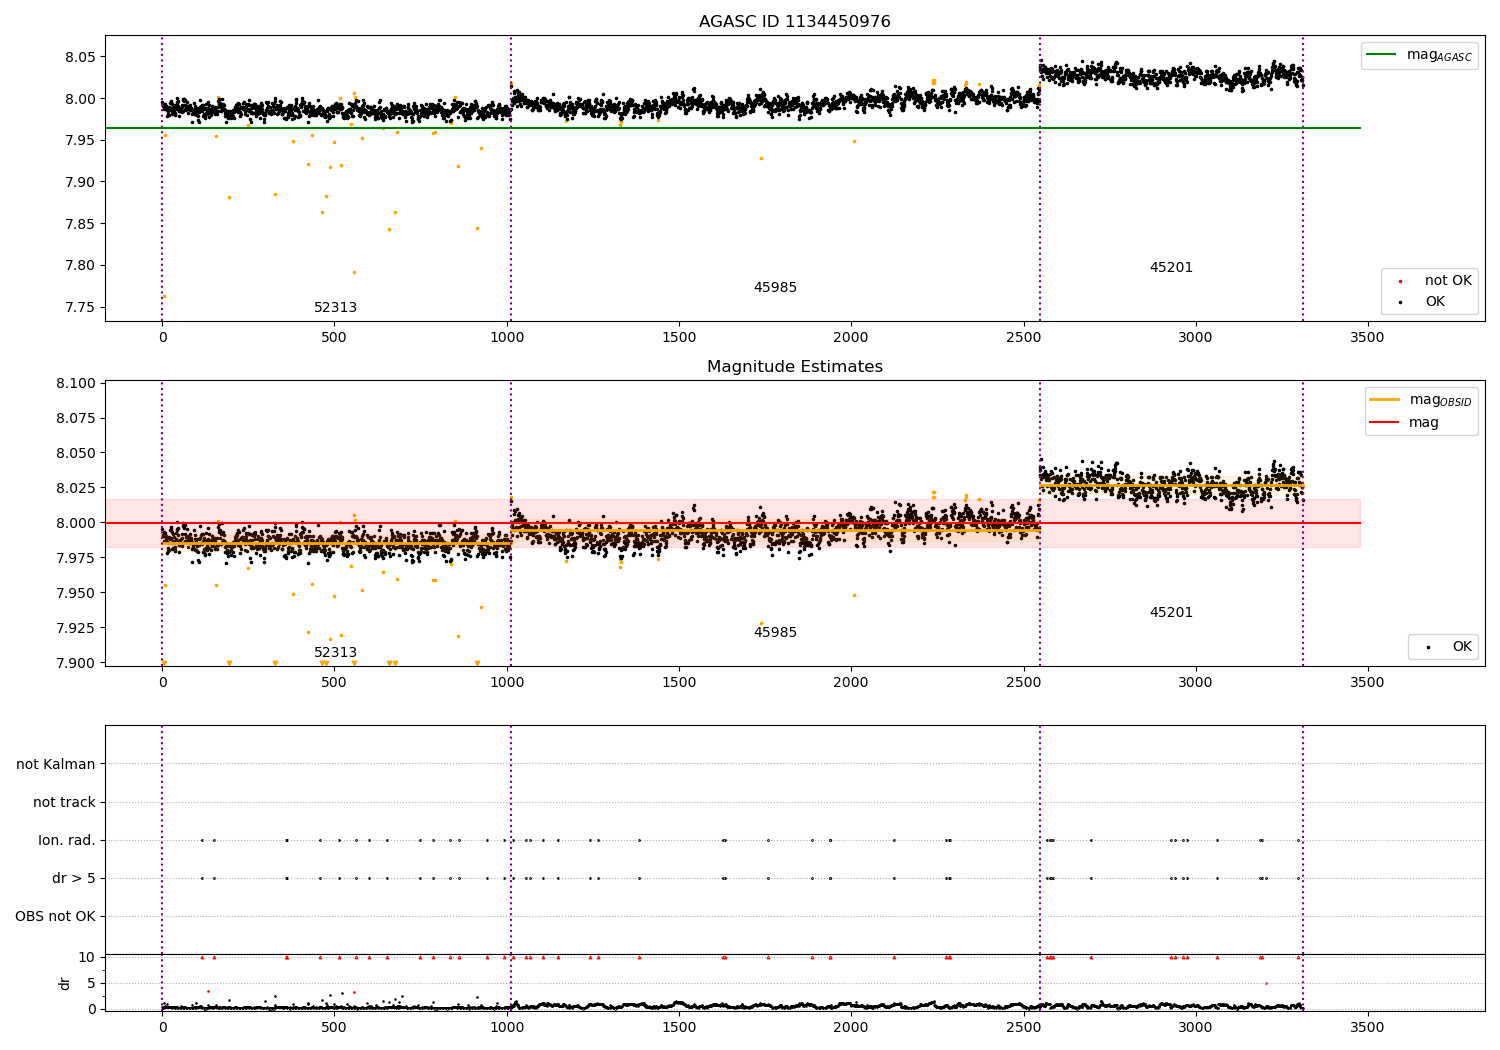Click obsid label 52313 in Magnitude Estimates plot
Screen dimensions: 1500x1050
tap(335, 653)
